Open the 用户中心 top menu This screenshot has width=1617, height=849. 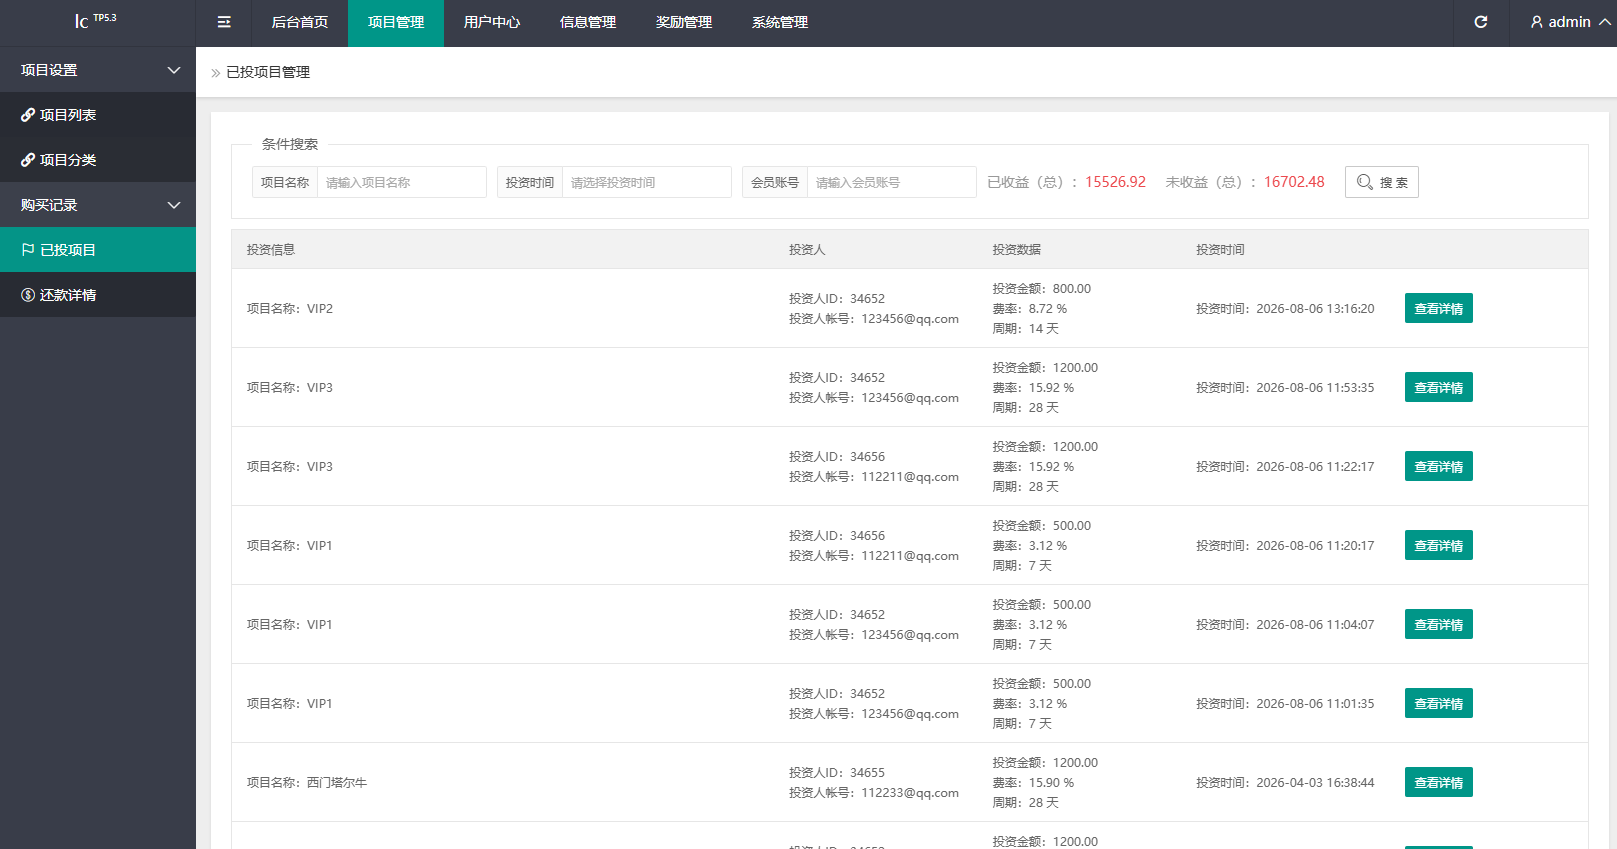(x=492, y=23)
